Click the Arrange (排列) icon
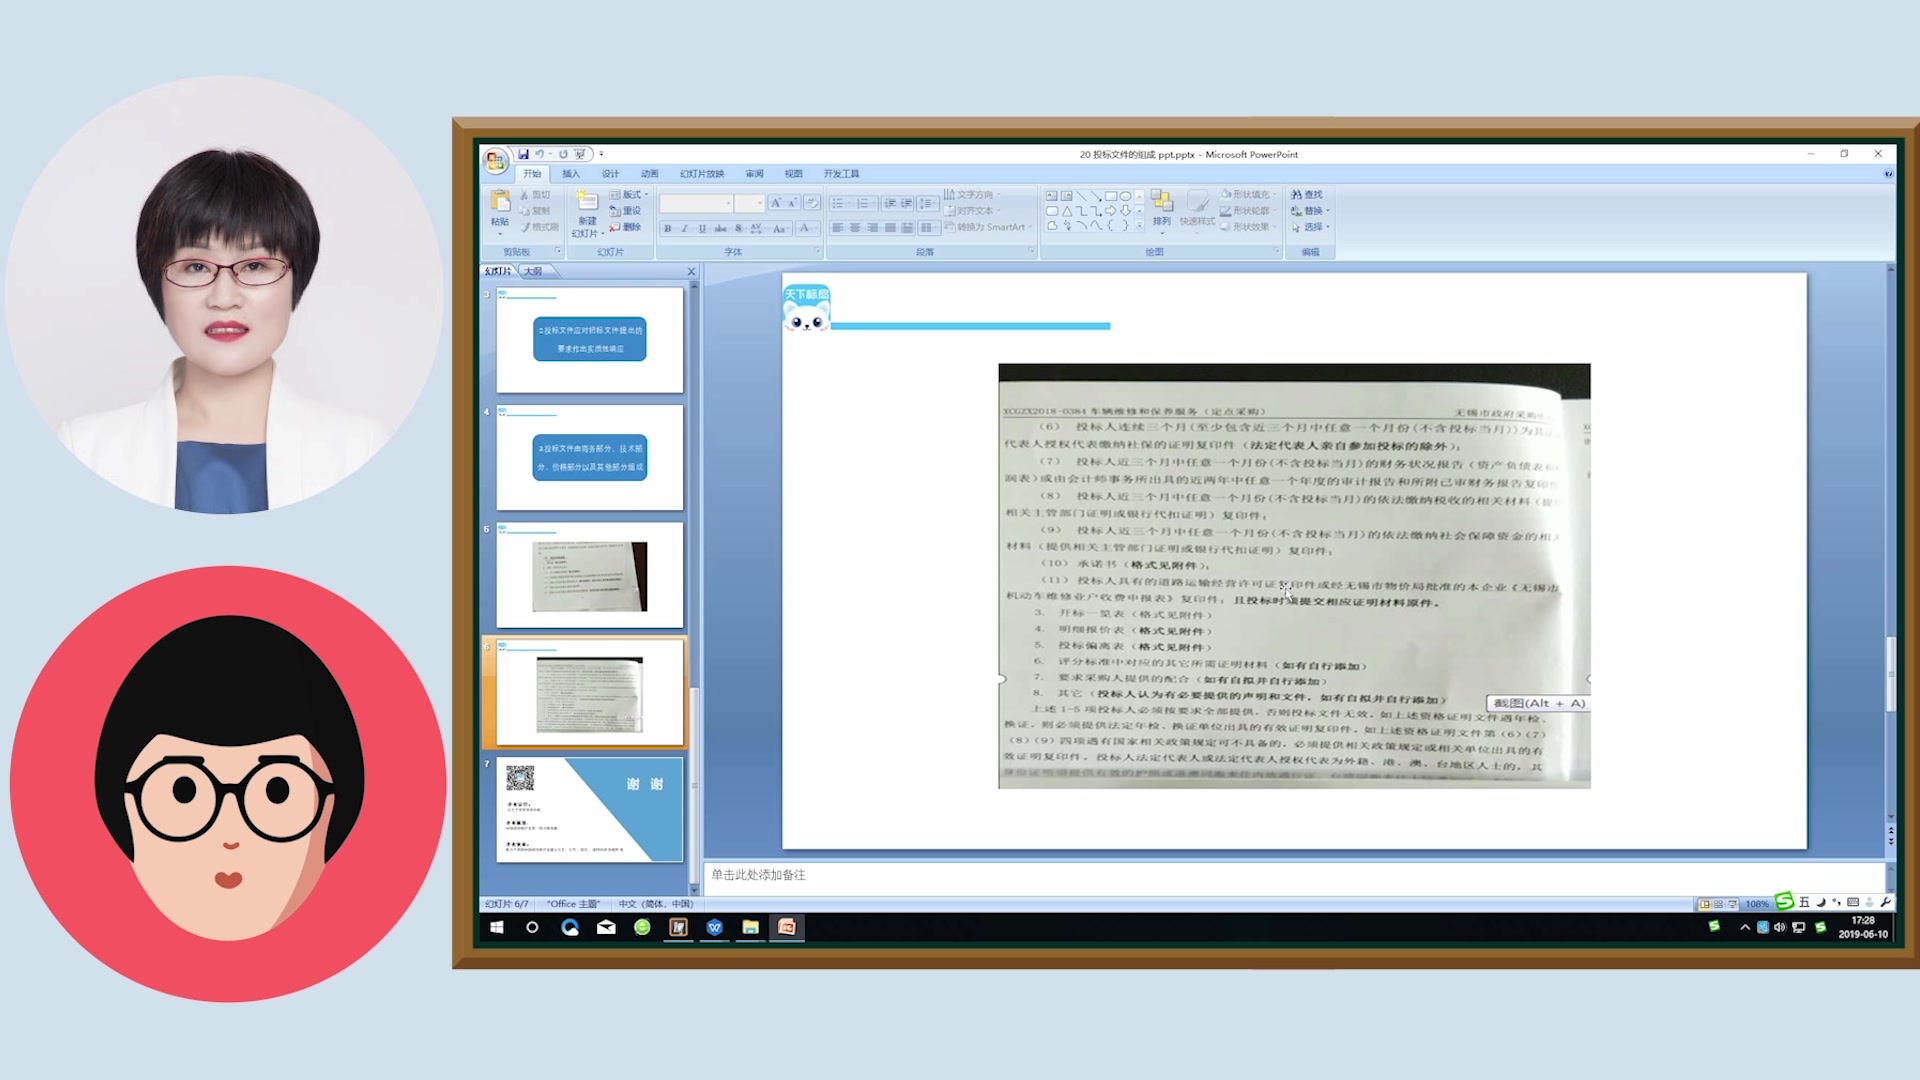This screenshot has height=1080, width=1920. tap(1161, 203)
